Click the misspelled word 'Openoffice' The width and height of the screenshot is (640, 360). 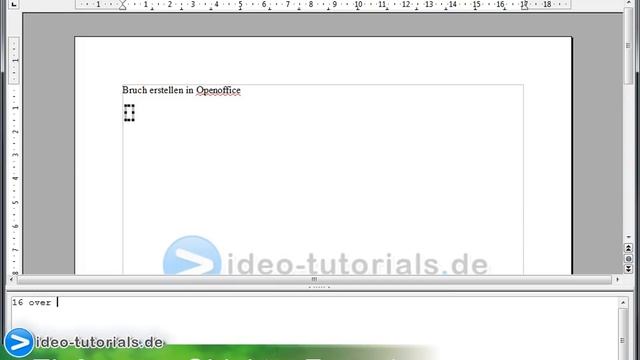click(218, 90)
